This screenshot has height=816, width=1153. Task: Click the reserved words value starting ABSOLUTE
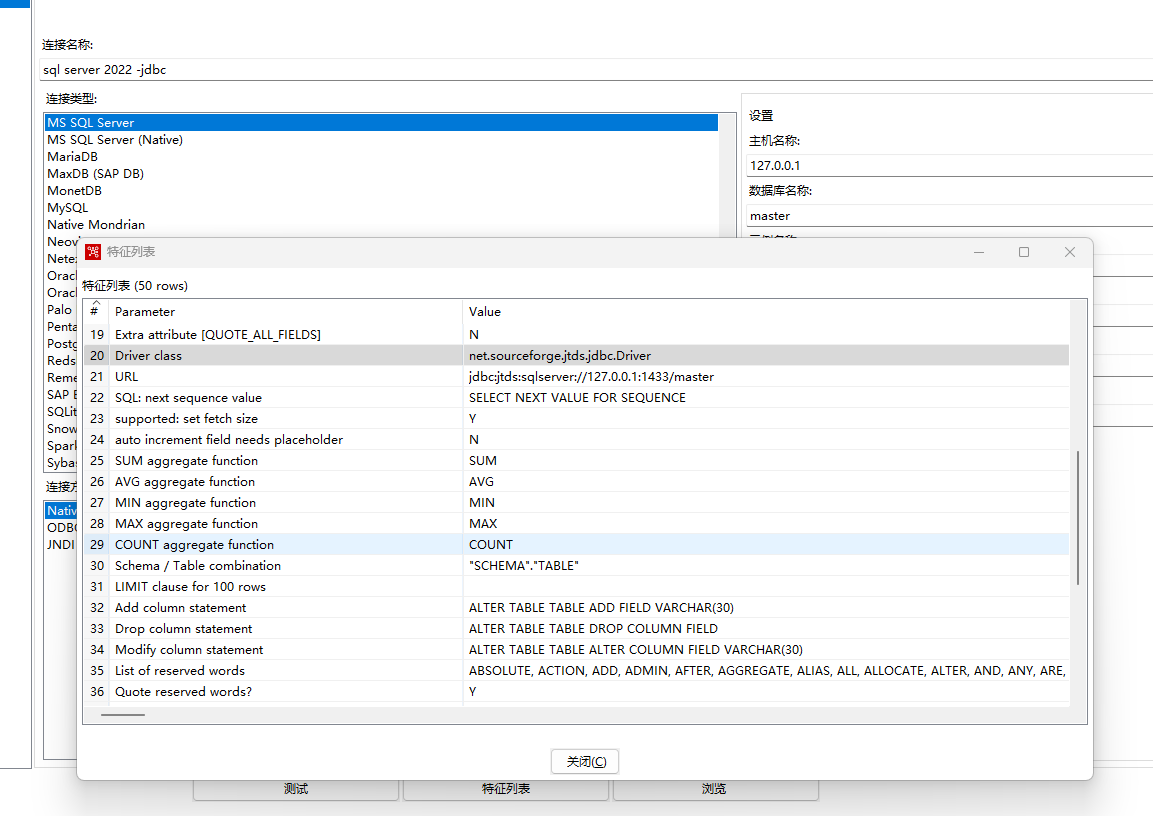(767, 670)
